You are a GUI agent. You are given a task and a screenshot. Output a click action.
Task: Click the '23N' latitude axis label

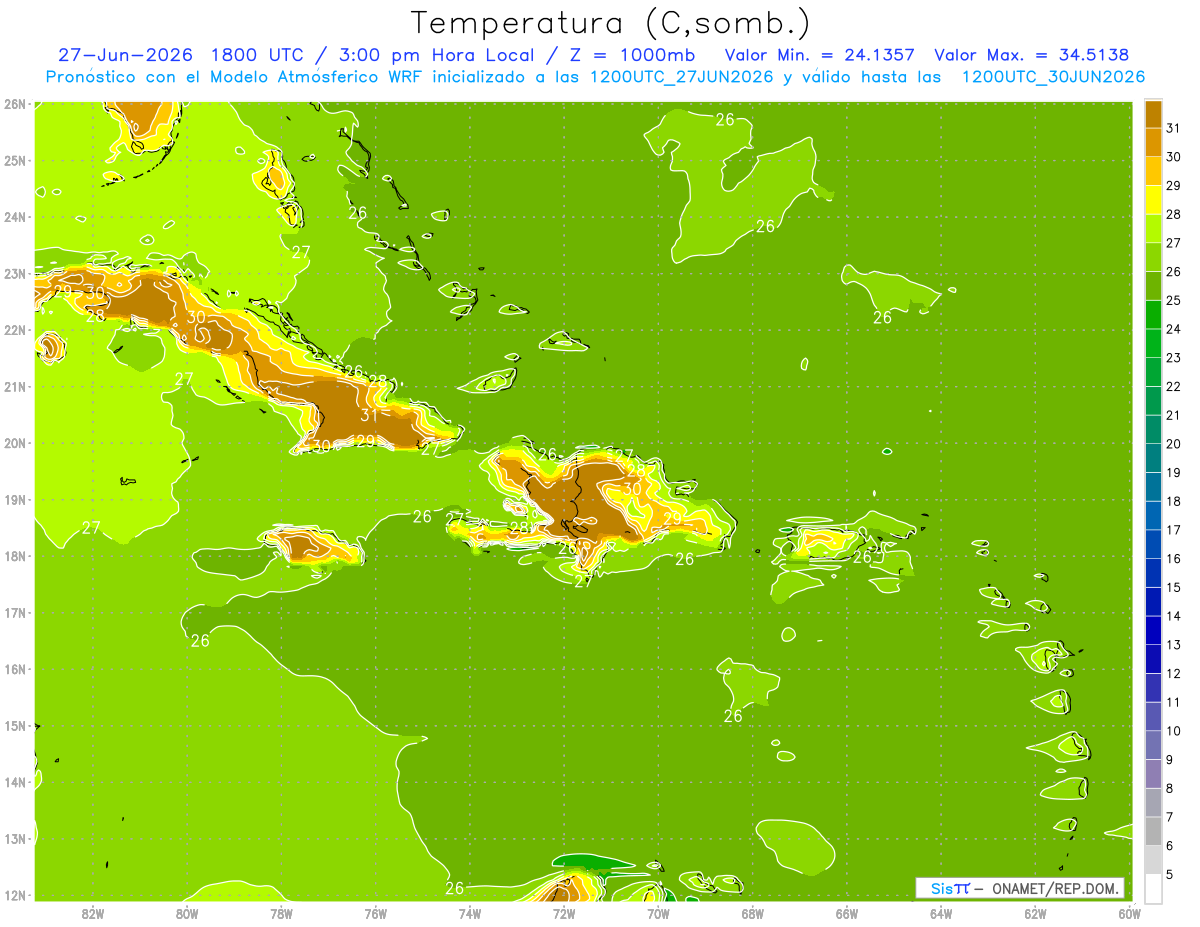14,273
